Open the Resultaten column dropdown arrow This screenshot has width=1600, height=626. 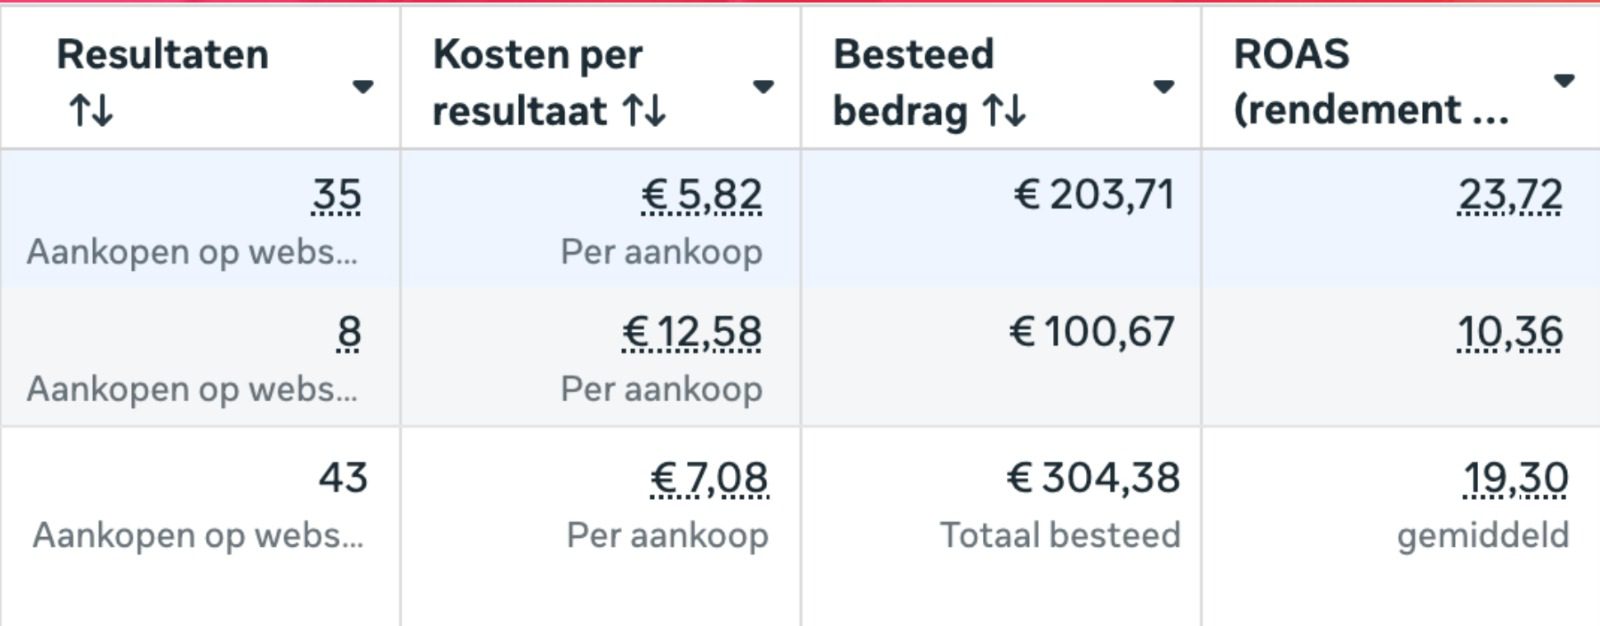[363, 87]
